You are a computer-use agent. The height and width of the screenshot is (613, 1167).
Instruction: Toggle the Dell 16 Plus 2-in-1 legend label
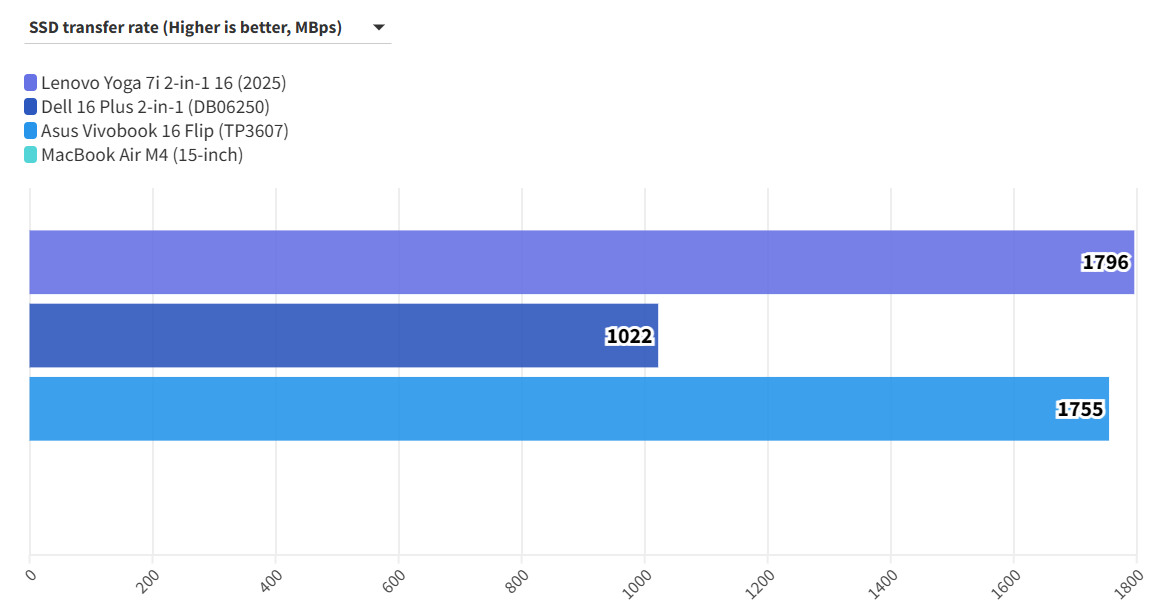click(155, 107)
